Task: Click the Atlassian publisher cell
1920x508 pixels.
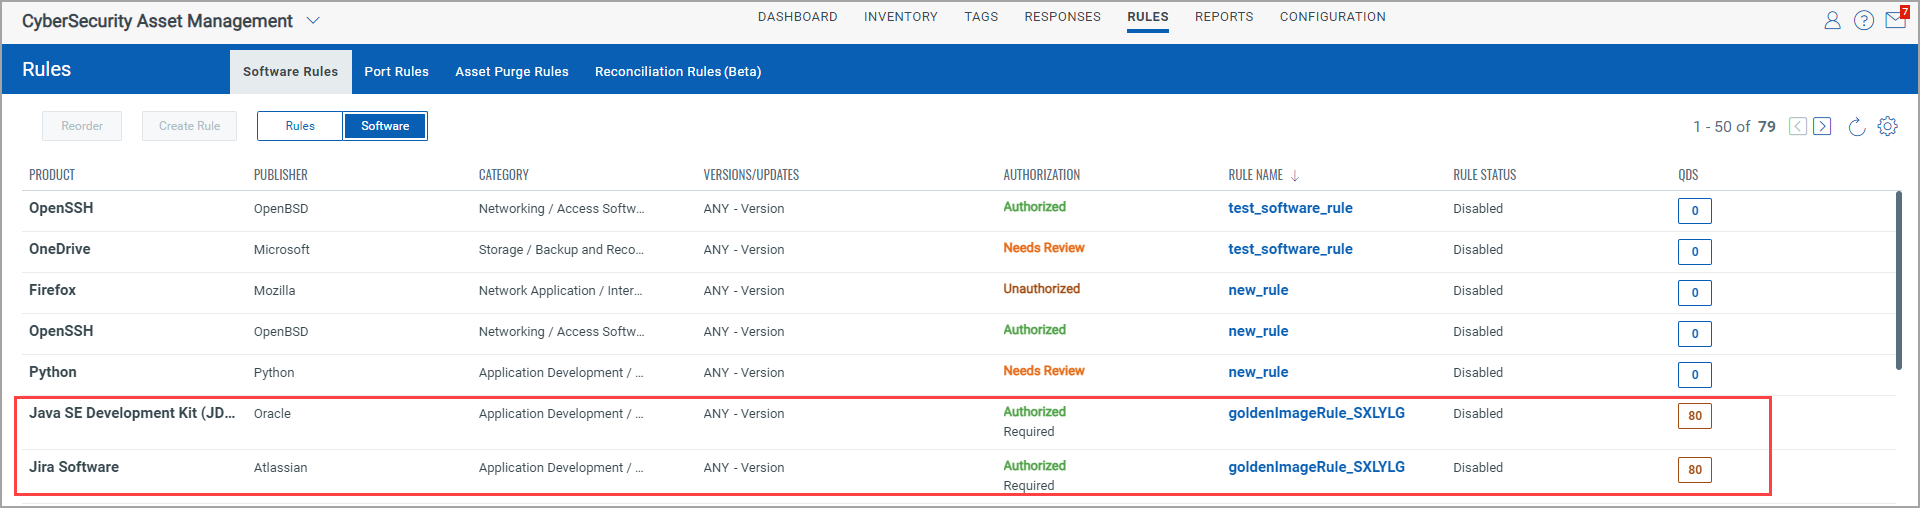Action: (280, 467)
